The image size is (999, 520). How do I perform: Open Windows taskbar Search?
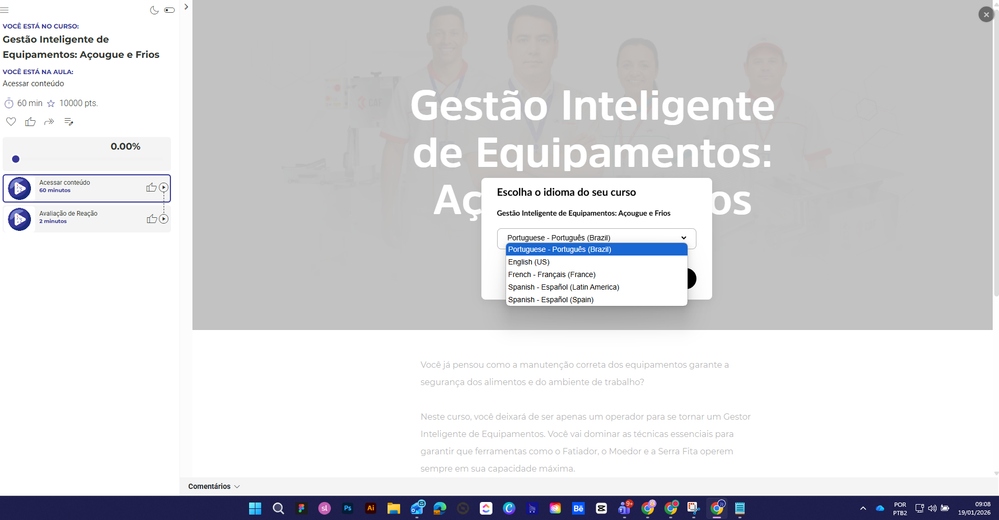[x=278, y=508]
